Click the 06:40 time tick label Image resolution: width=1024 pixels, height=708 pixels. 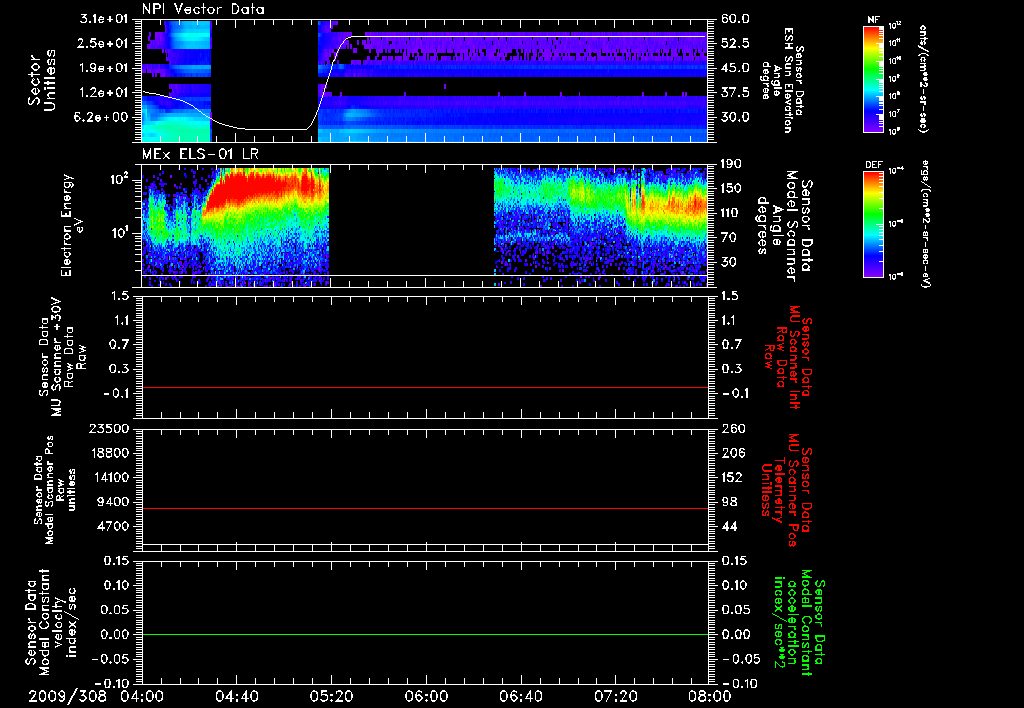tap(520, 696)
